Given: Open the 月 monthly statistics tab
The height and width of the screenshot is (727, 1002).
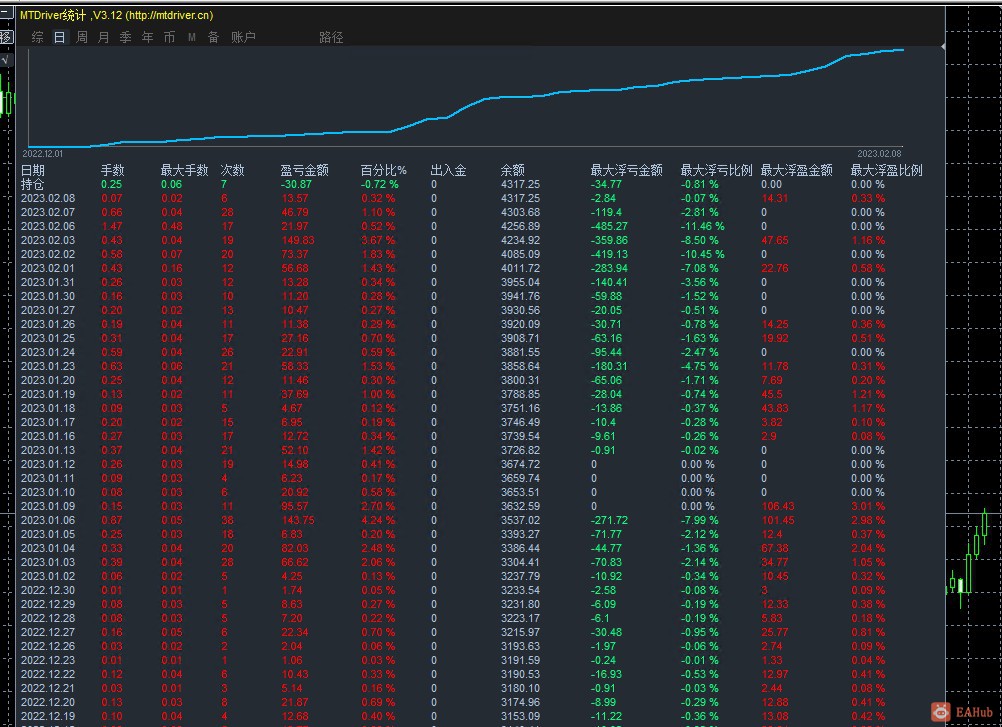Looking at the screenshot, I should [x=103, y=37].
